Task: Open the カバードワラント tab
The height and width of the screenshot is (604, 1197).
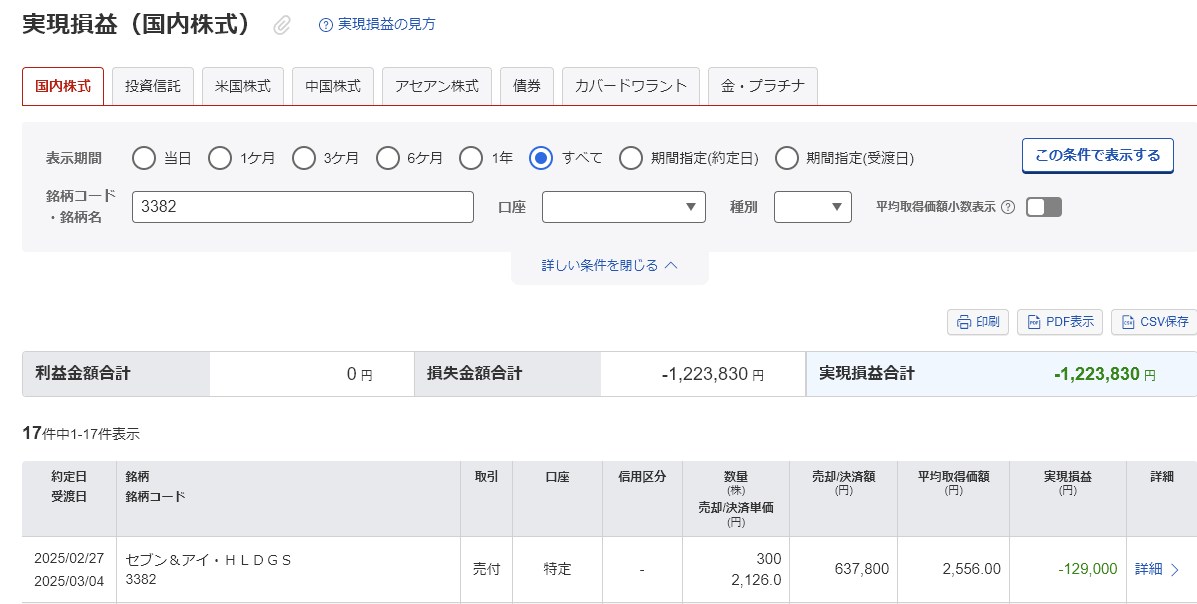Action: [631, 86]
